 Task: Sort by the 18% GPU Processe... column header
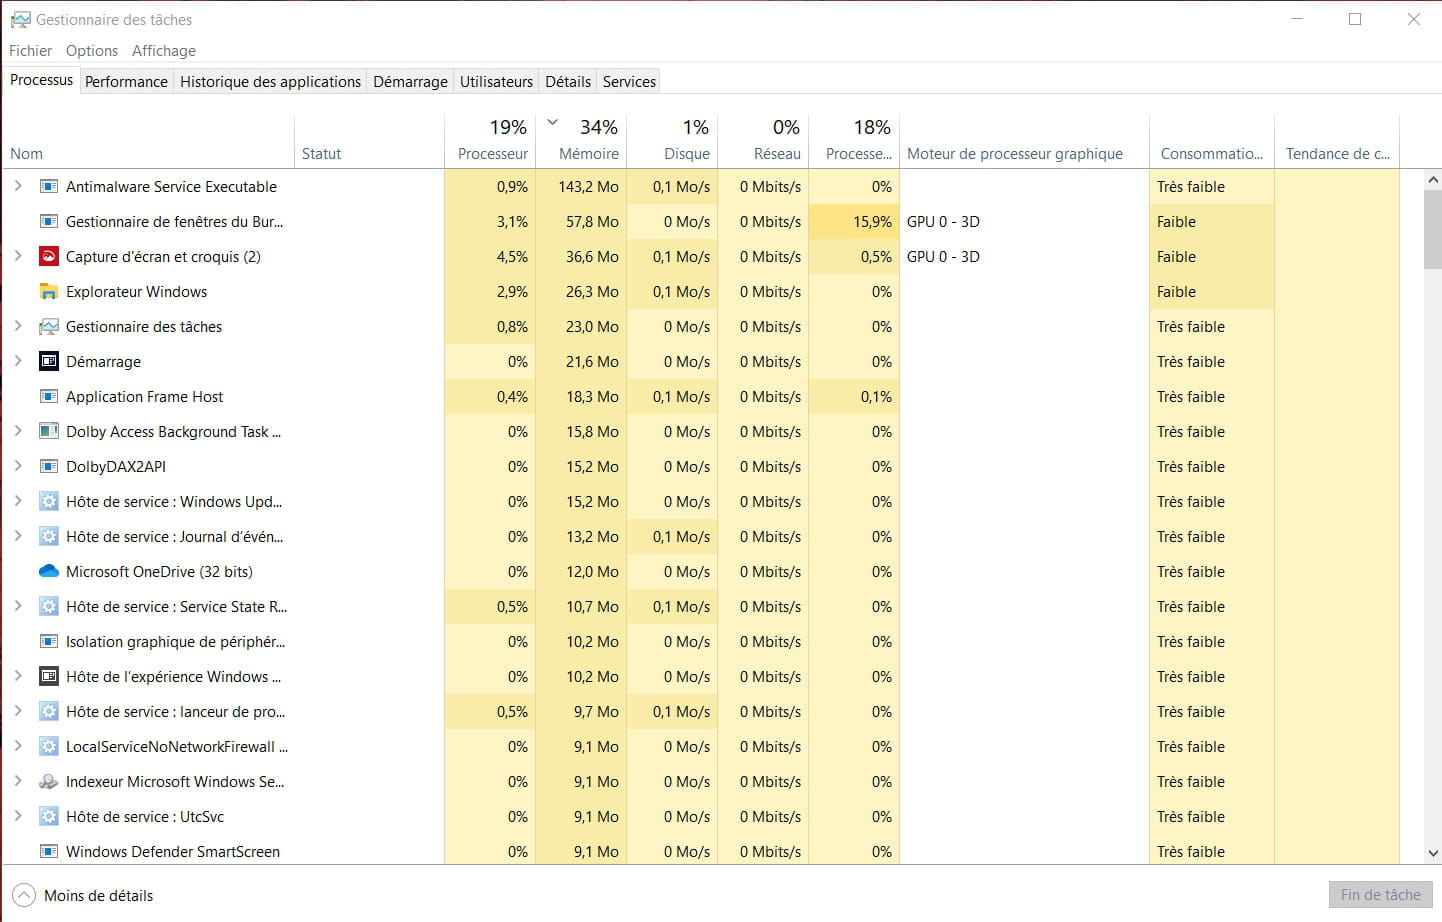pyautogui.click(x=854, y=141)
